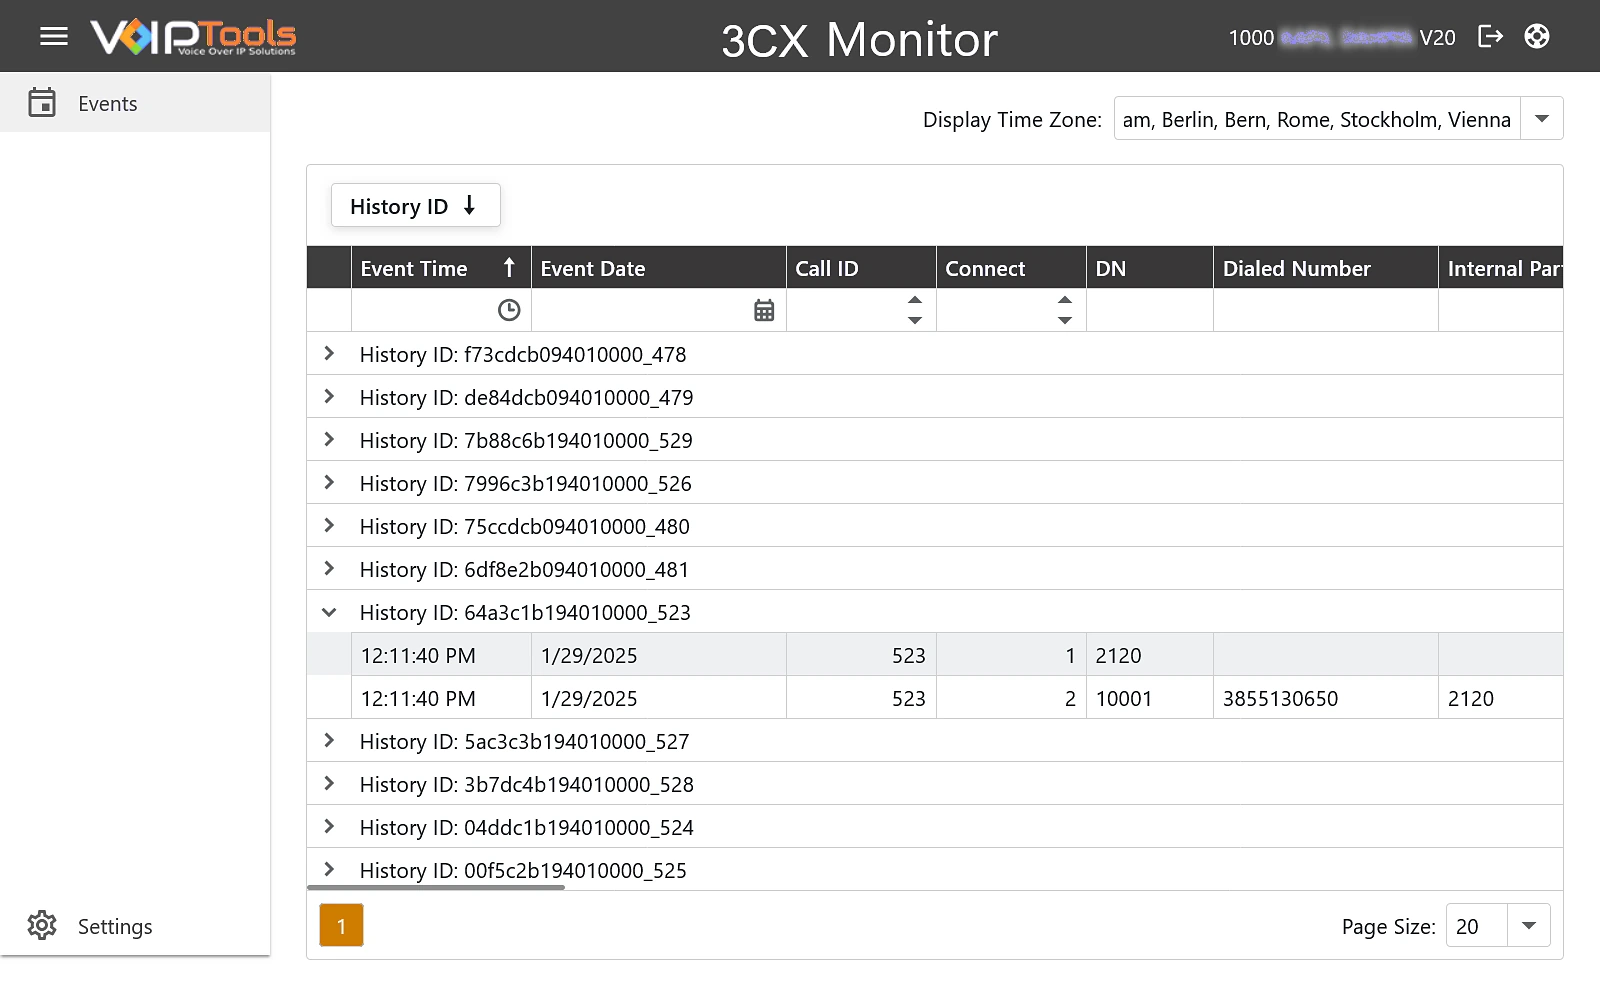
Task: Click the VoIPTools logo
Action: pyautogui.click(x=193, y=37)
